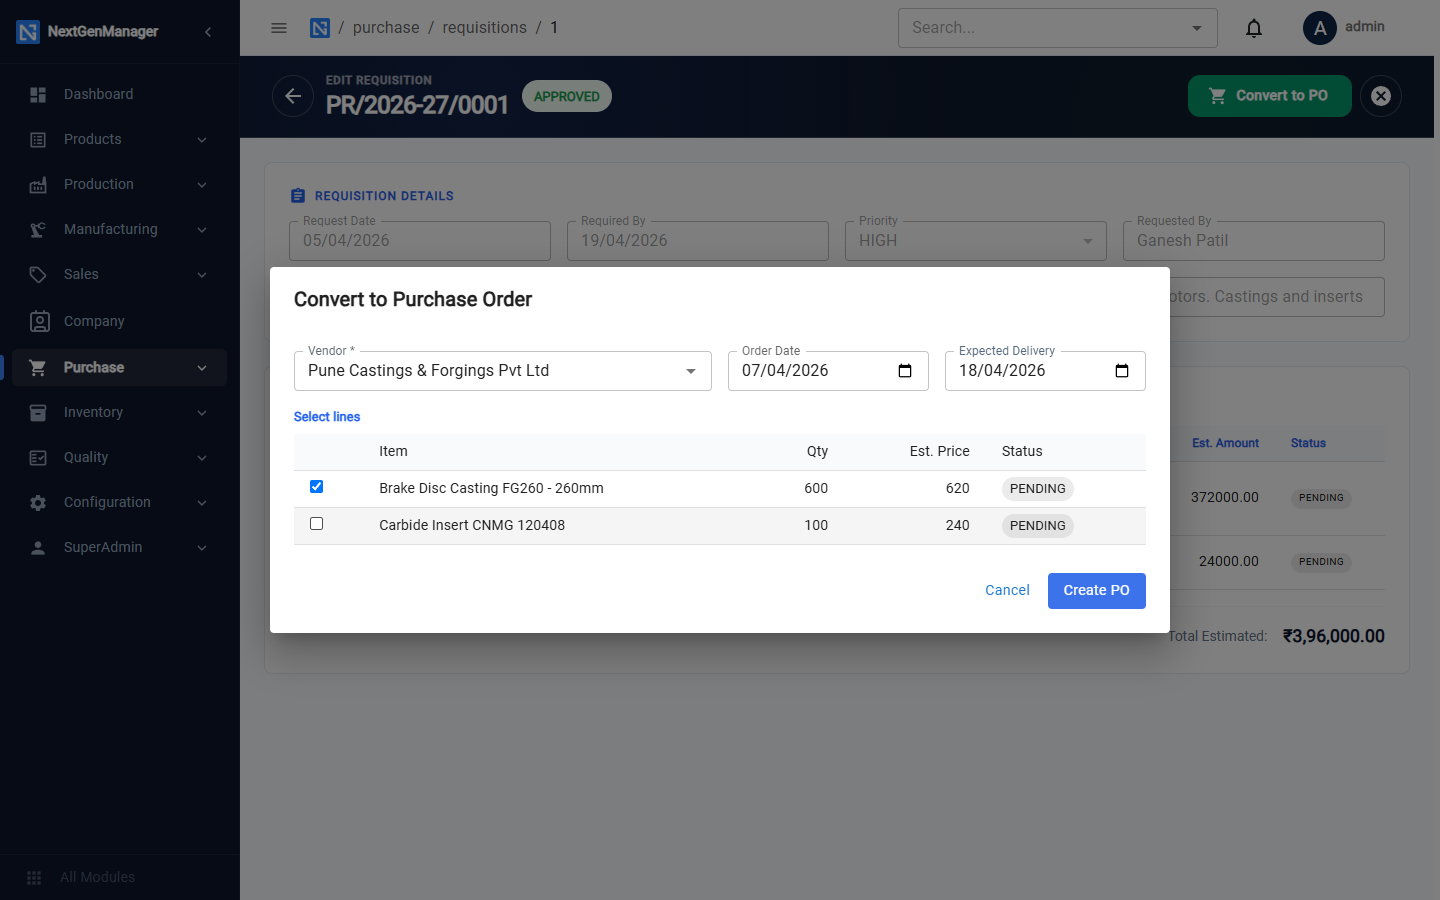Collapse the sidebar with the chevron arrow
This screenshot has height=900, width=1440.
pyautogui.click(x=208, y=32)
